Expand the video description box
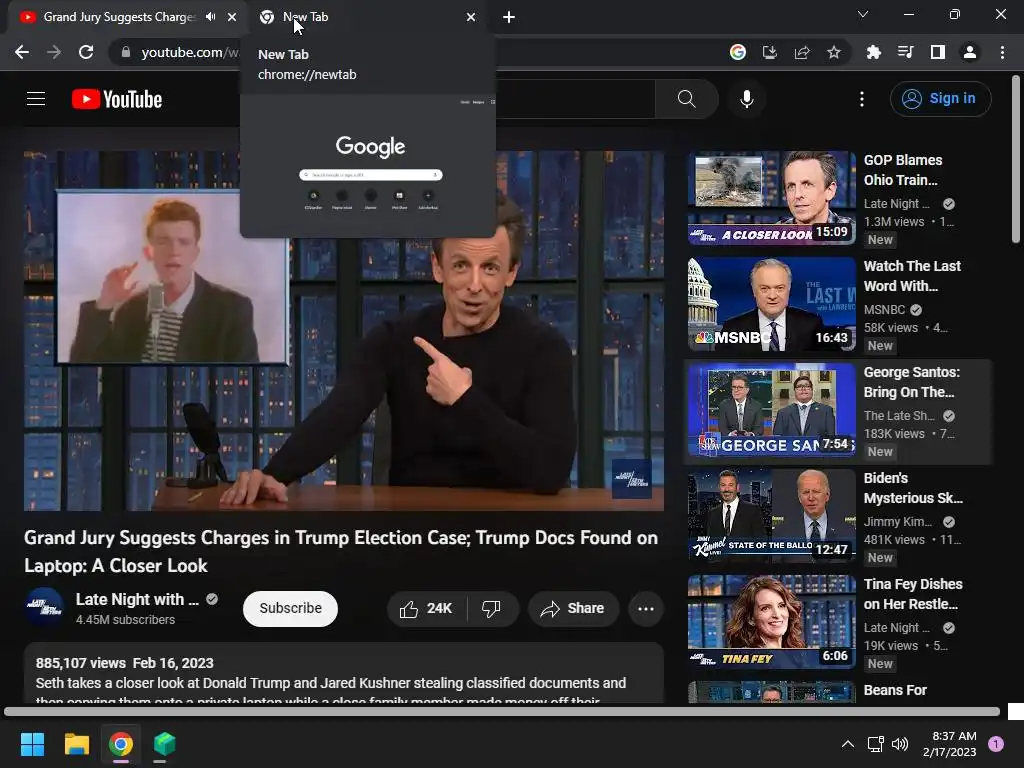The image size is (1024, 768). (x=344, y=674)
